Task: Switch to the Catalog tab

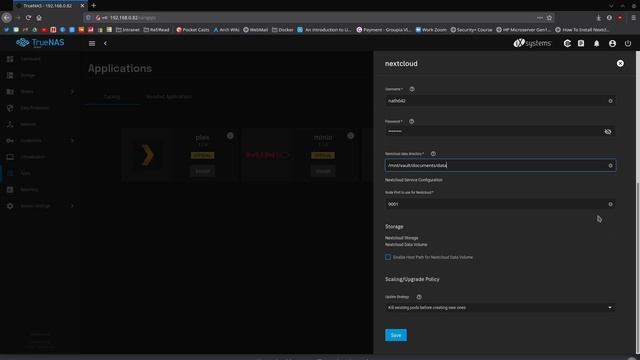Action: point(112,97)
